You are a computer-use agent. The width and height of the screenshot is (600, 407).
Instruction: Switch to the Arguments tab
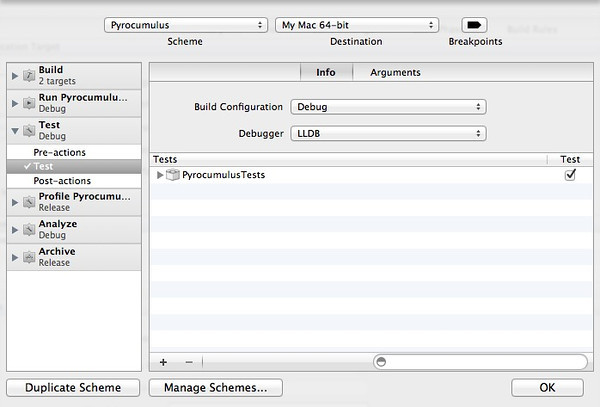click(x=395, y=72)
